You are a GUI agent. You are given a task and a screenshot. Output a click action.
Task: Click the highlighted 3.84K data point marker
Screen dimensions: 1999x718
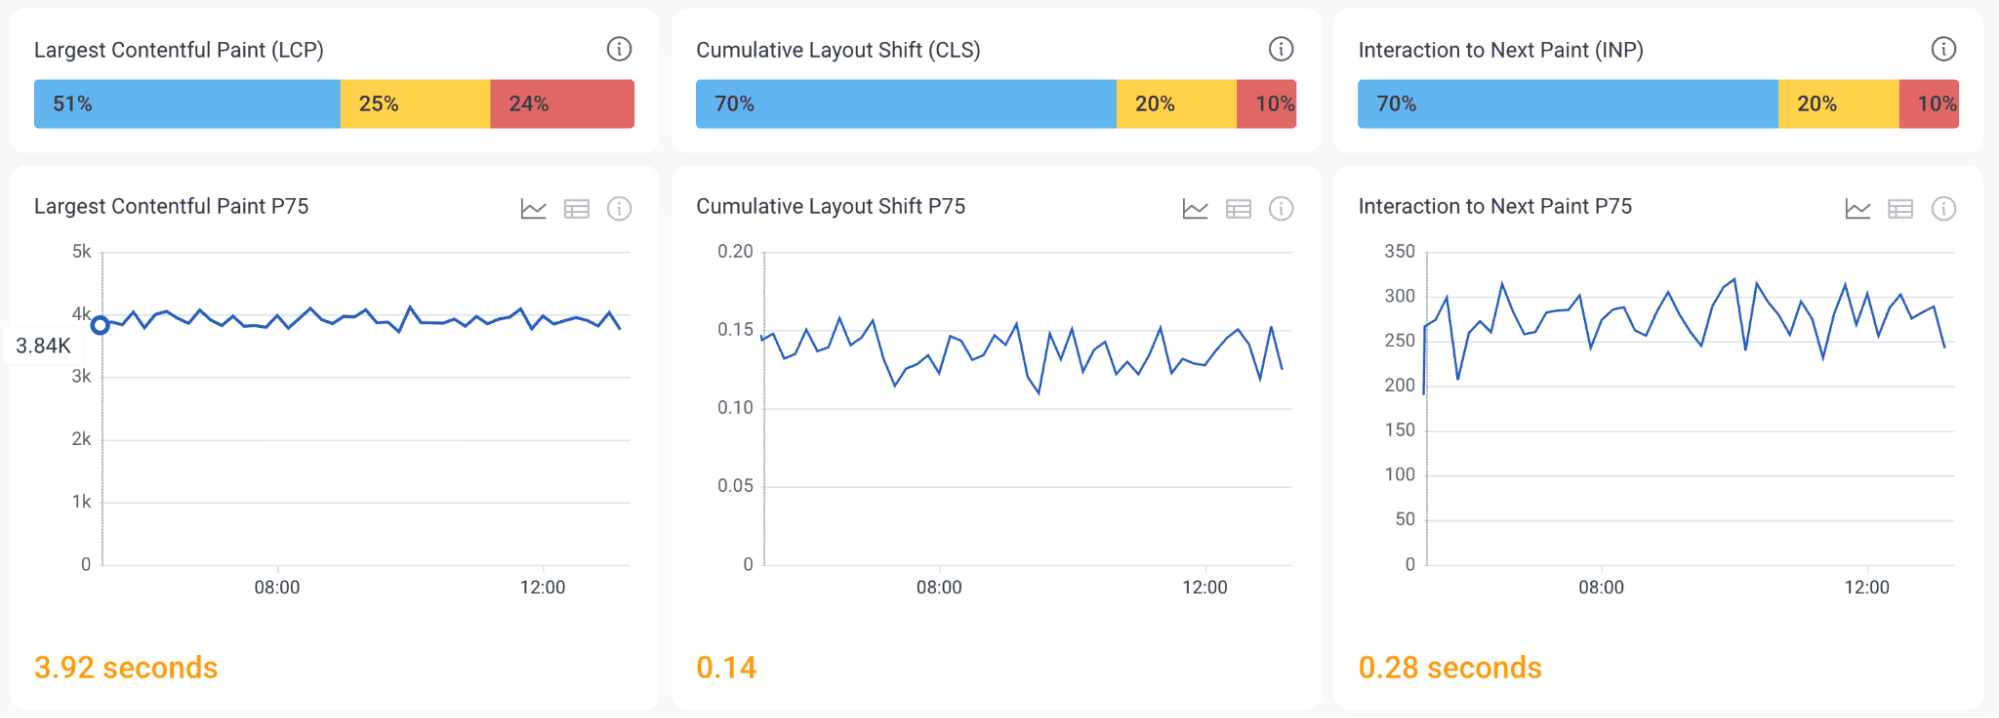tap(99, 324)
